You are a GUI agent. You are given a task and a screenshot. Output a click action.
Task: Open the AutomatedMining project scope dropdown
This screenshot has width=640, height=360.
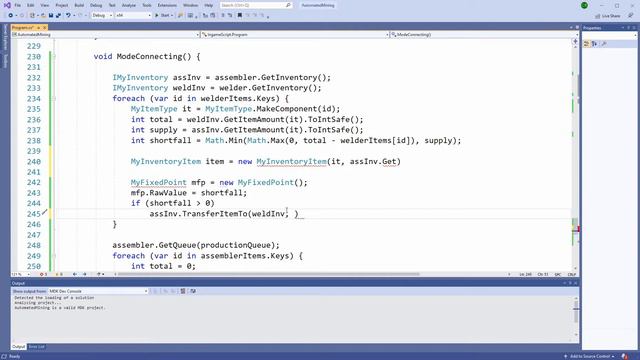(105, 35)
